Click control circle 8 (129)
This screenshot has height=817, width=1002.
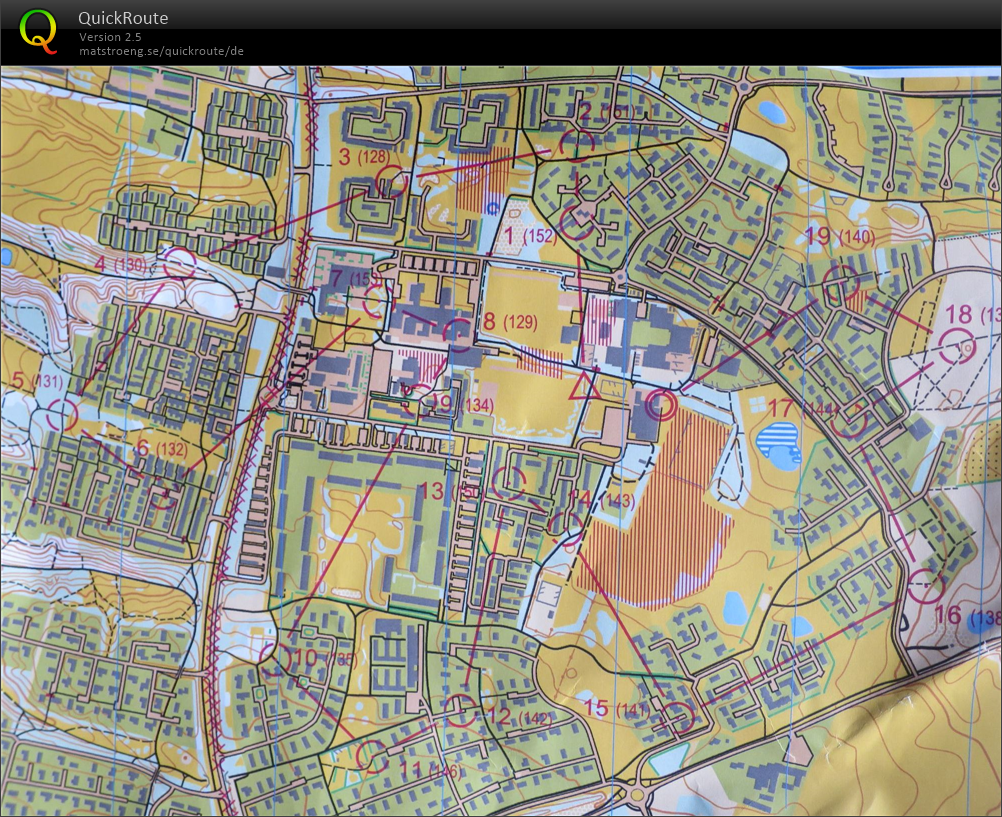point(458,331)
